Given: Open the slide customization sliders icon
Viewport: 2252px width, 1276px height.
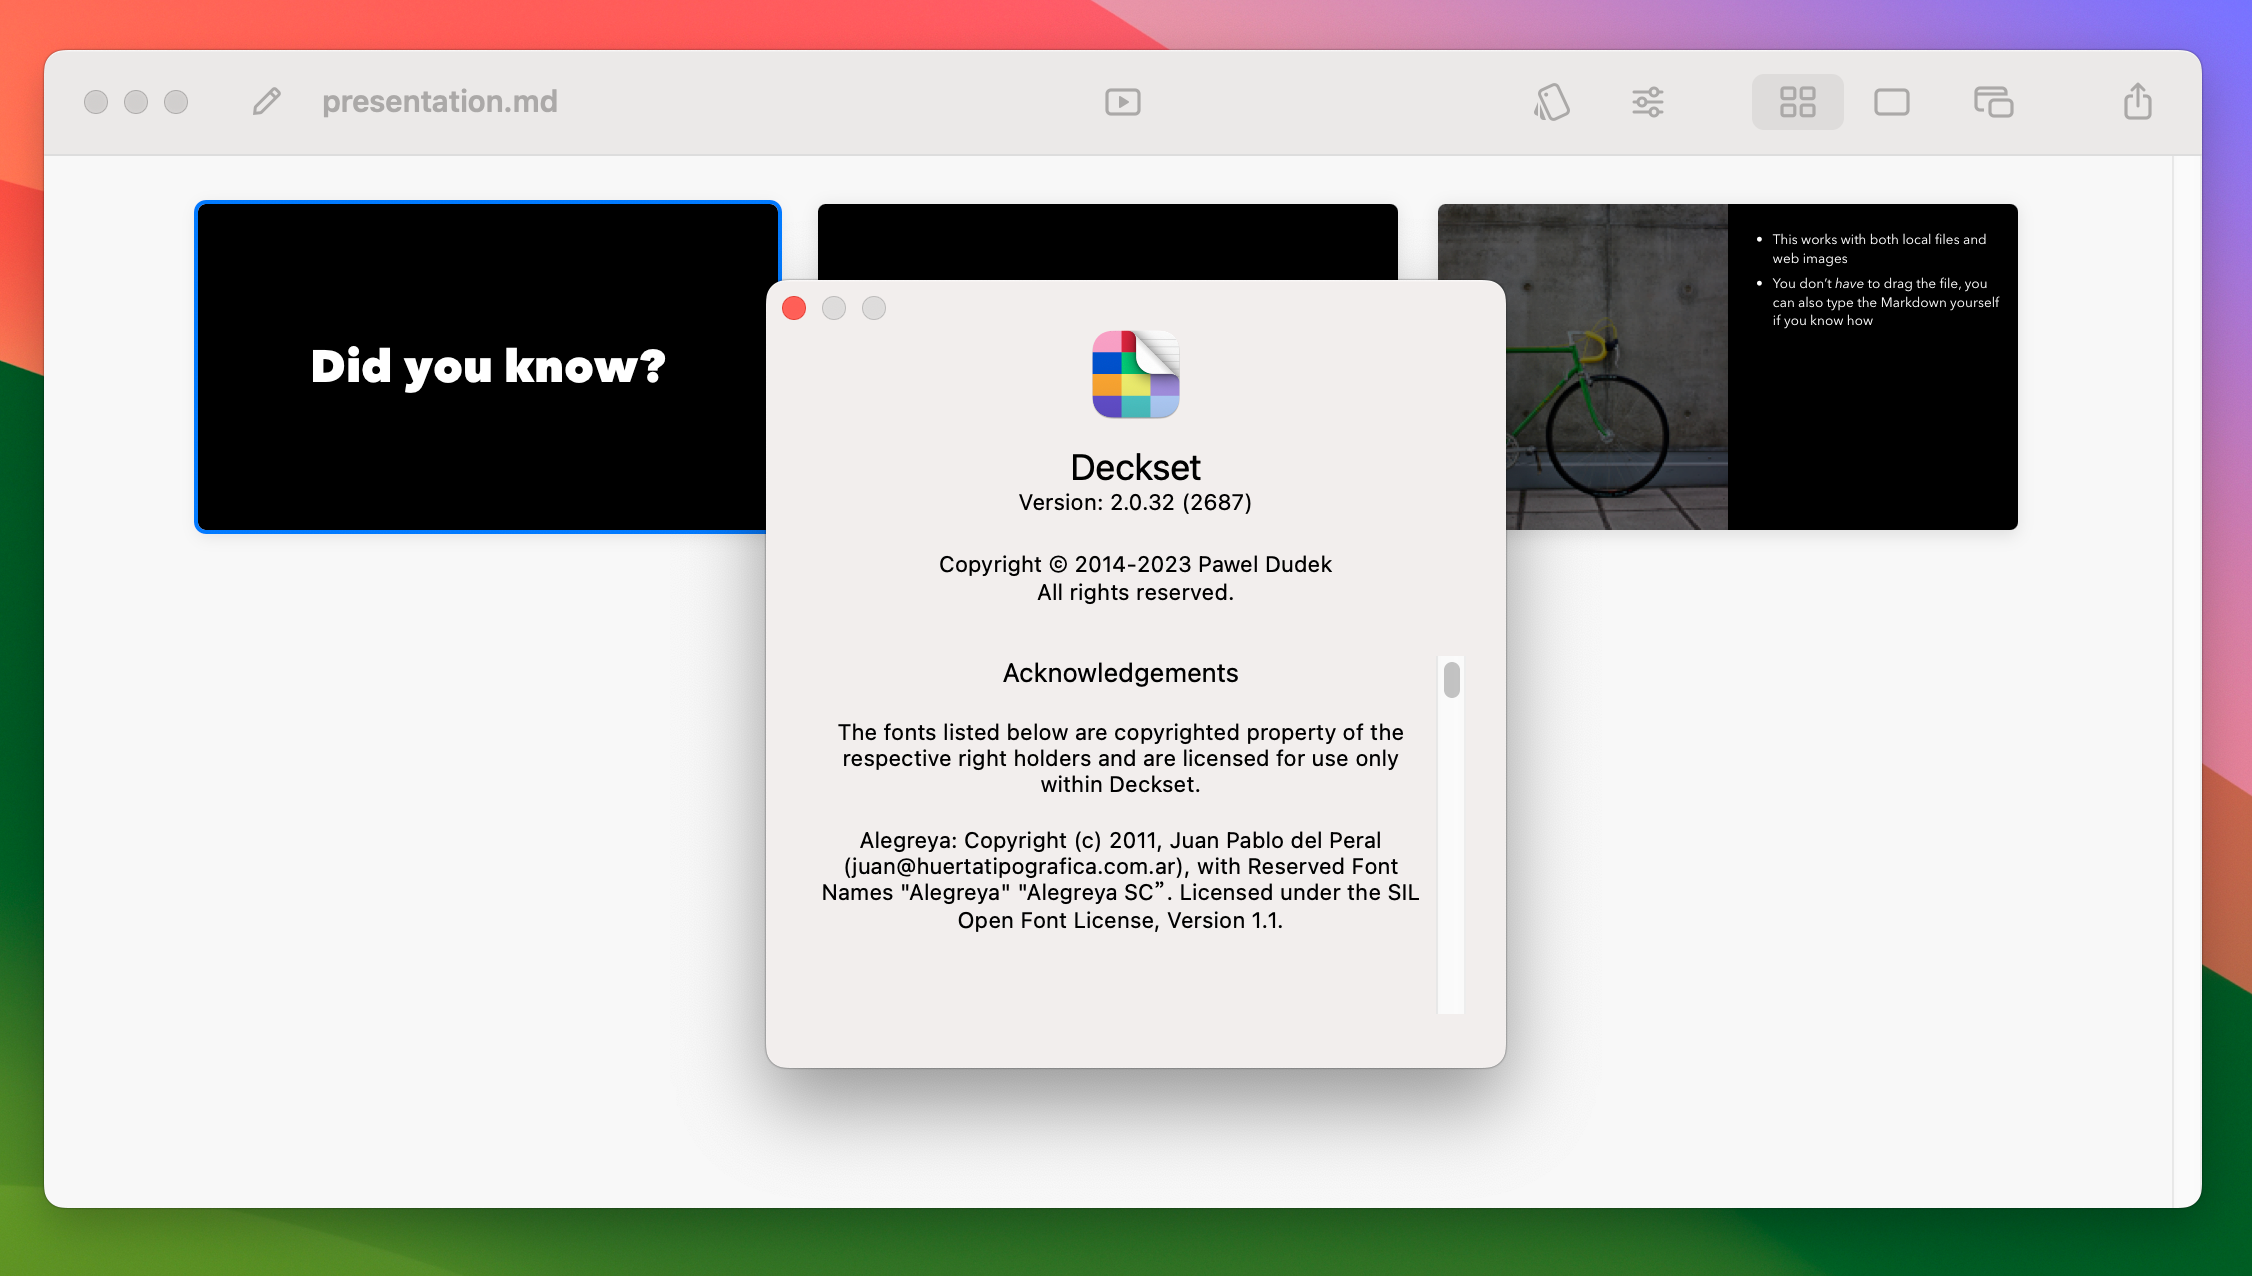Looking at the screenshot, I should tap(1647, 101).
